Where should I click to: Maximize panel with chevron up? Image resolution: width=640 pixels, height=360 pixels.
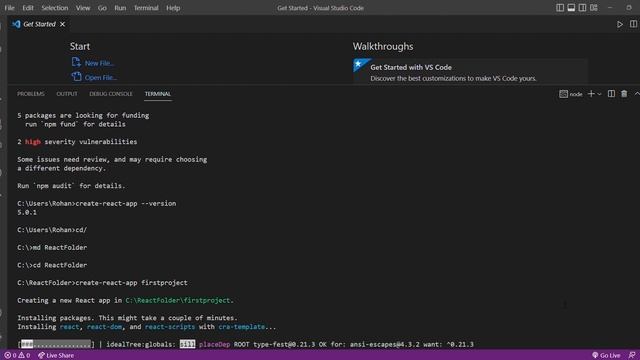(637, 94)
